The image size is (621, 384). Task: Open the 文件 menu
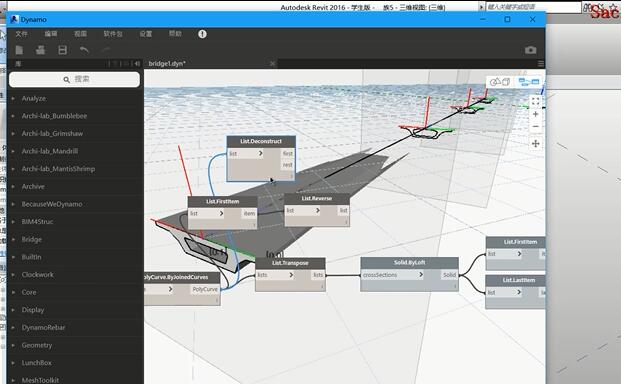pos(21,34)
